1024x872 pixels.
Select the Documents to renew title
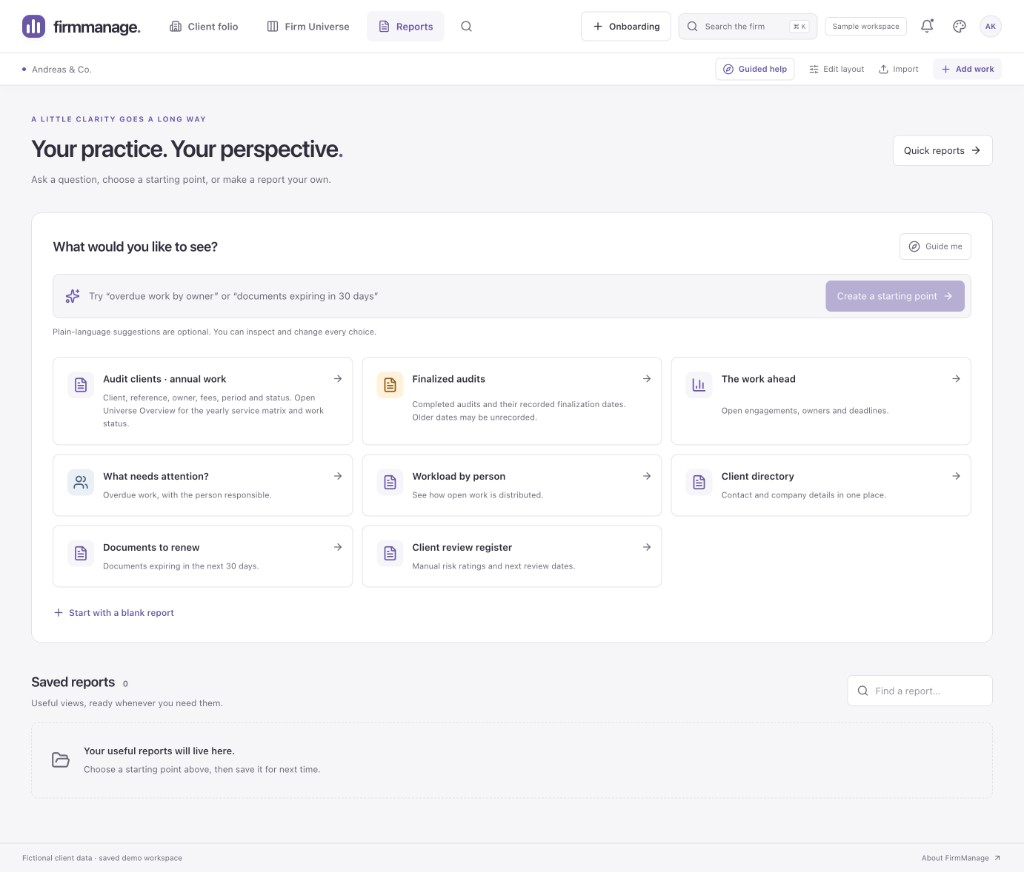coord(152,547)
